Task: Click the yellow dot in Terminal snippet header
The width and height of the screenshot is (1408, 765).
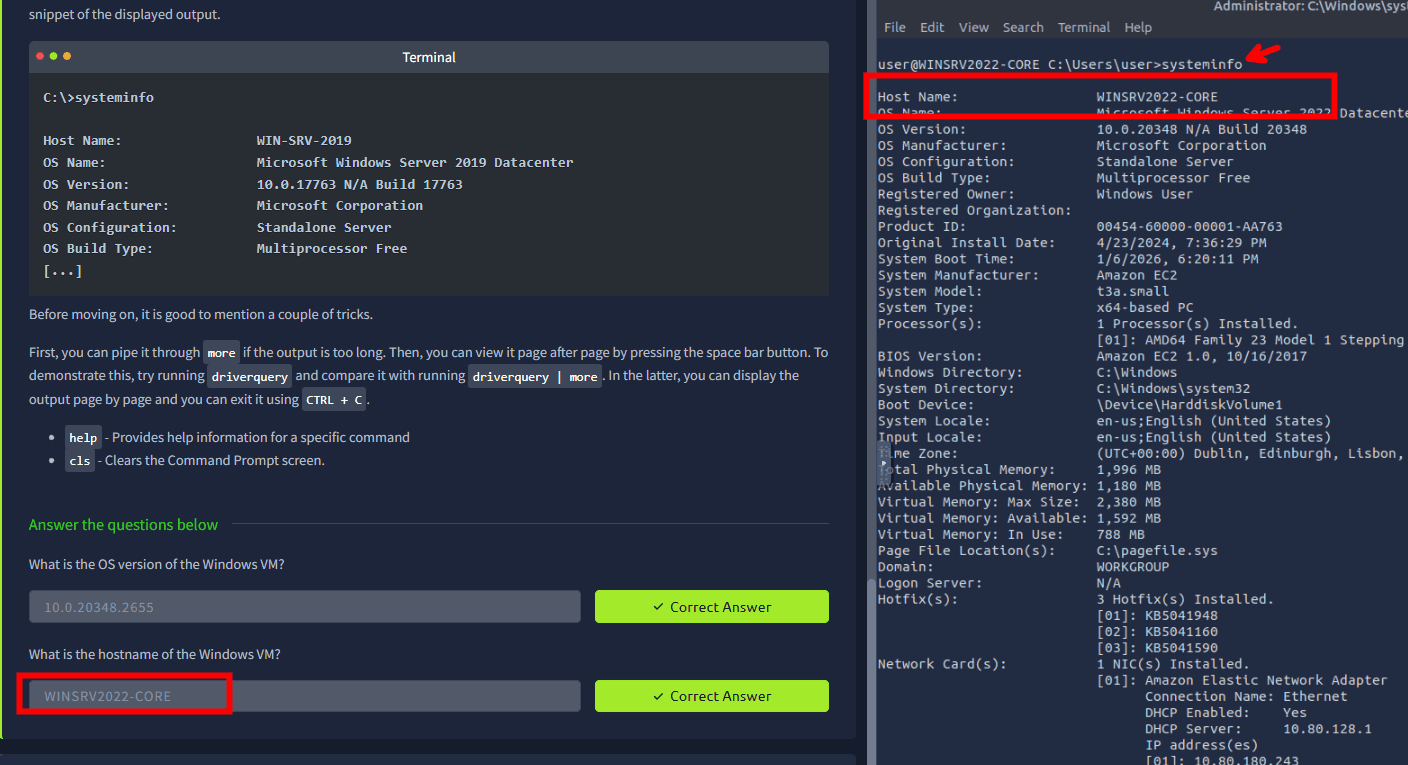Action: tap(54, 57)
